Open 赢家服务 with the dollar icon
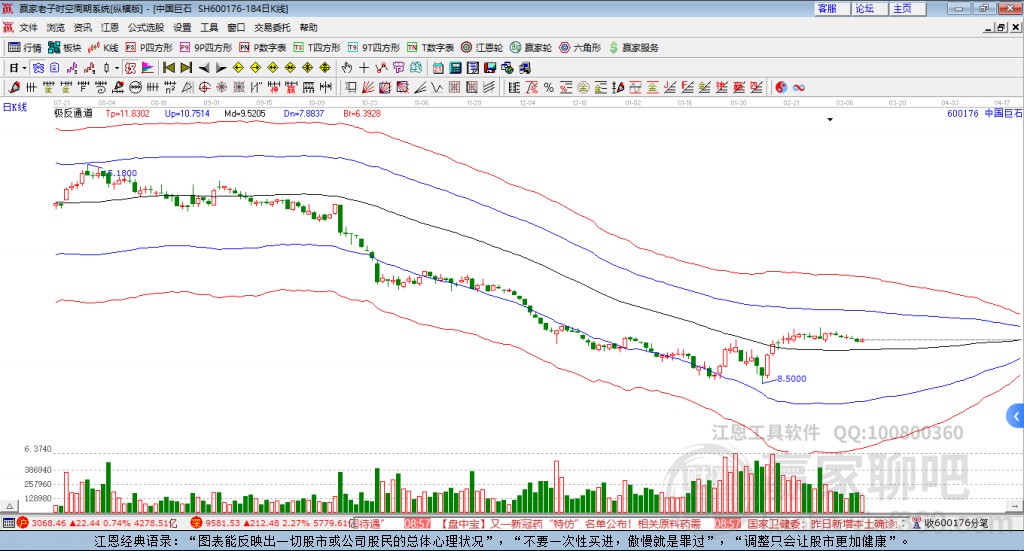The height and width of the screenshot is (551, 1024). tap(633, 48)
